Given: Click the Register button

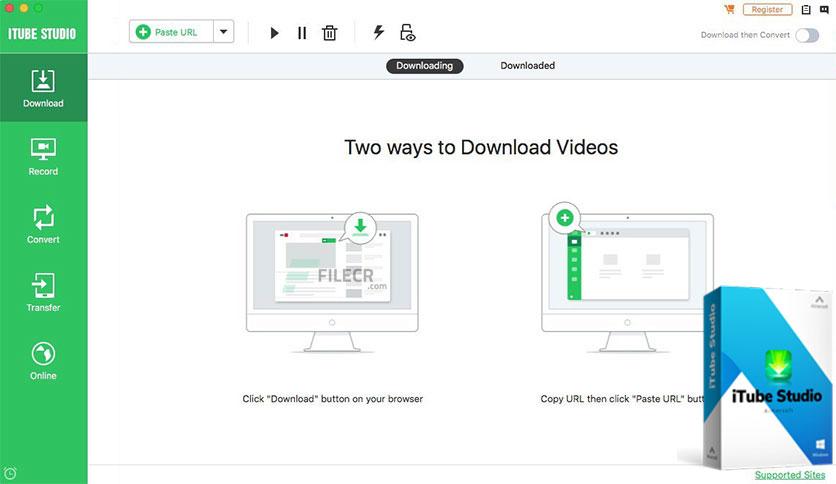Looking at the screenshot, I should (767, 10).
